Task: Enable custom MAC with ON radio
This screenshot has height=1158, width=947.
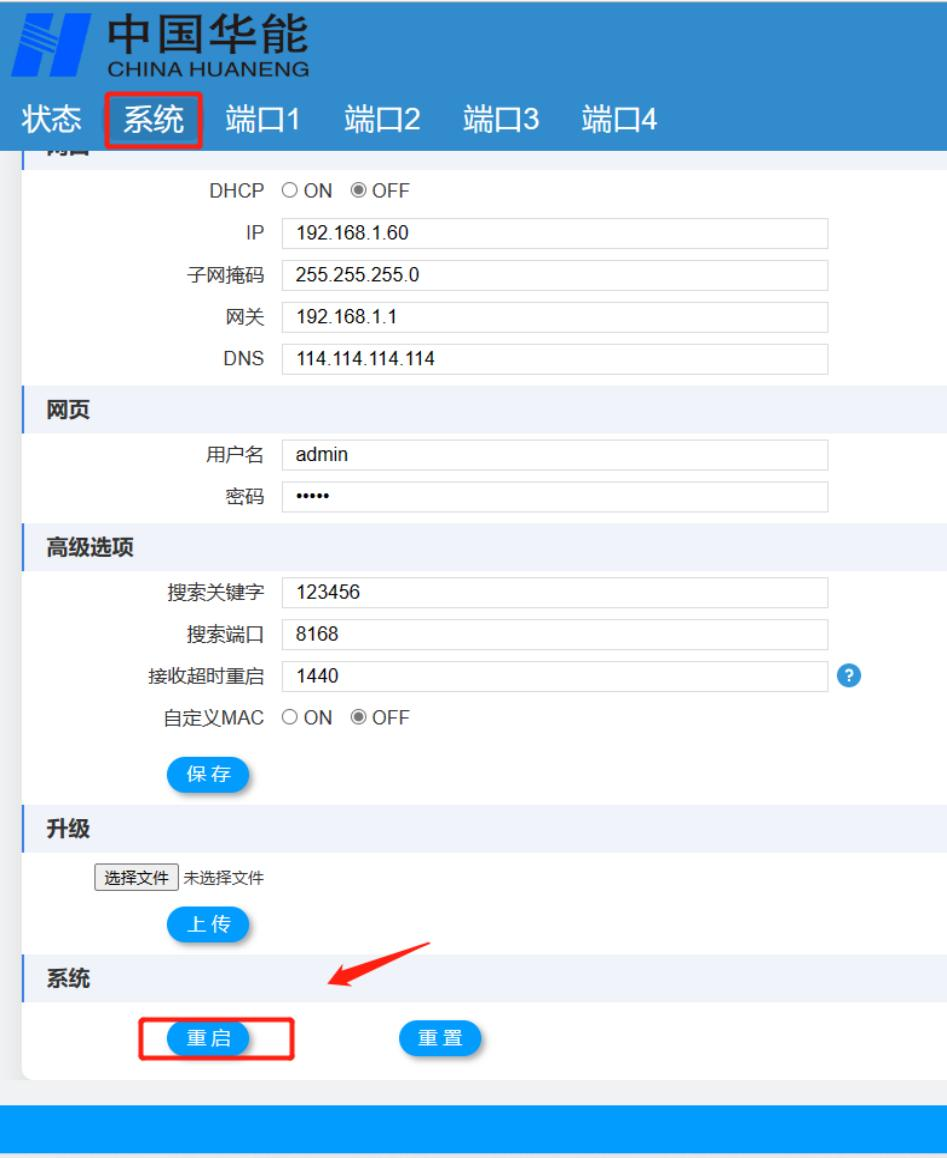Action: (x=288, y=717)
